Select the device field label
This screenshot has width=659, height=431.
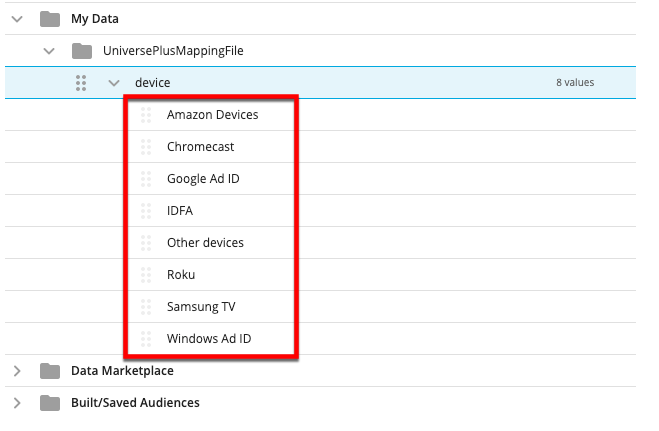(153, 83)
